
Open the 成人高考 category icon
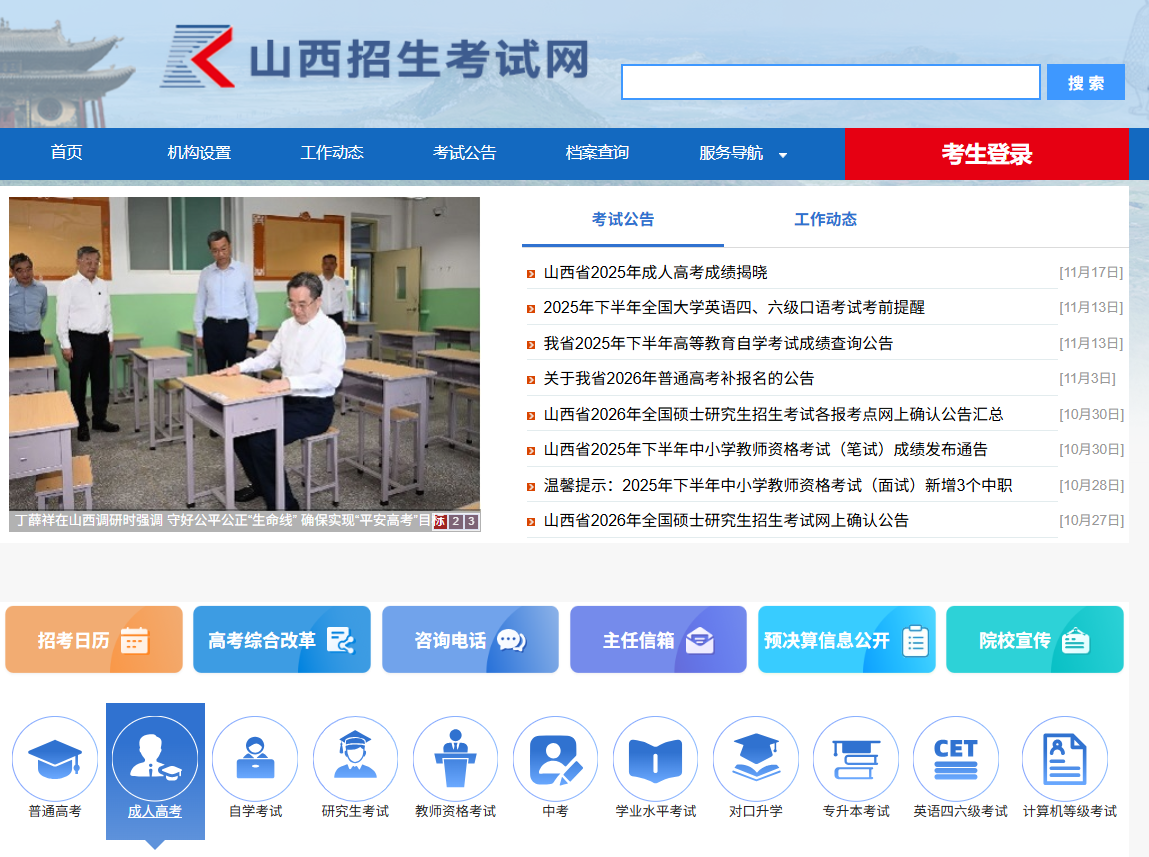coord(155,758)
